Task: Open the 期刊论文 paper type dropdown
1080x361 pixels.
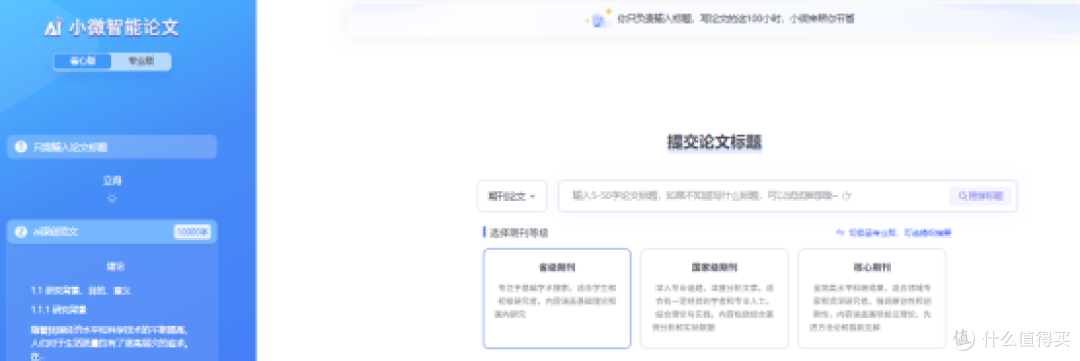Action: [x=512, y=196]
